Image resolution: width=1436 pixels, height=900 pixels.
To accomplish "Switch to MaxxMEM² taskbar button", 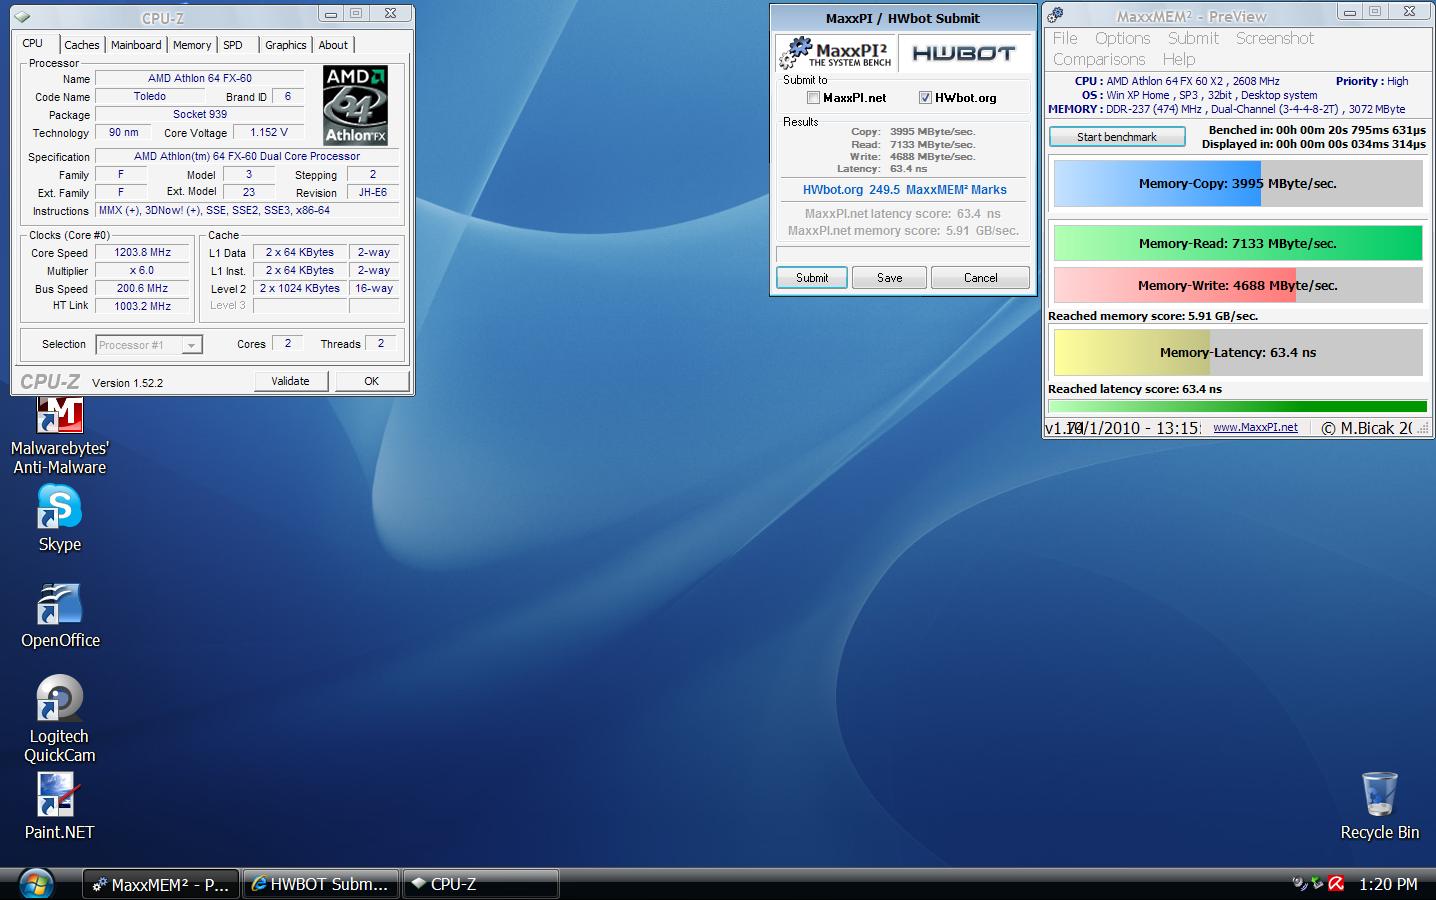I will [x=161, y=884].
